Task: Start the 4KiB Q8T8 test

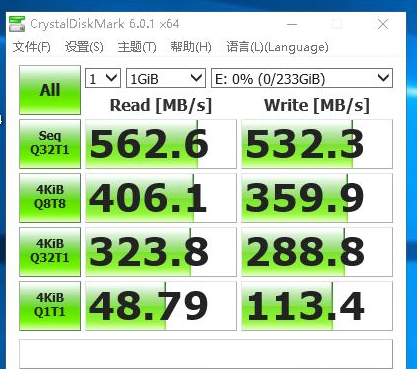Action: pos(50,198)
